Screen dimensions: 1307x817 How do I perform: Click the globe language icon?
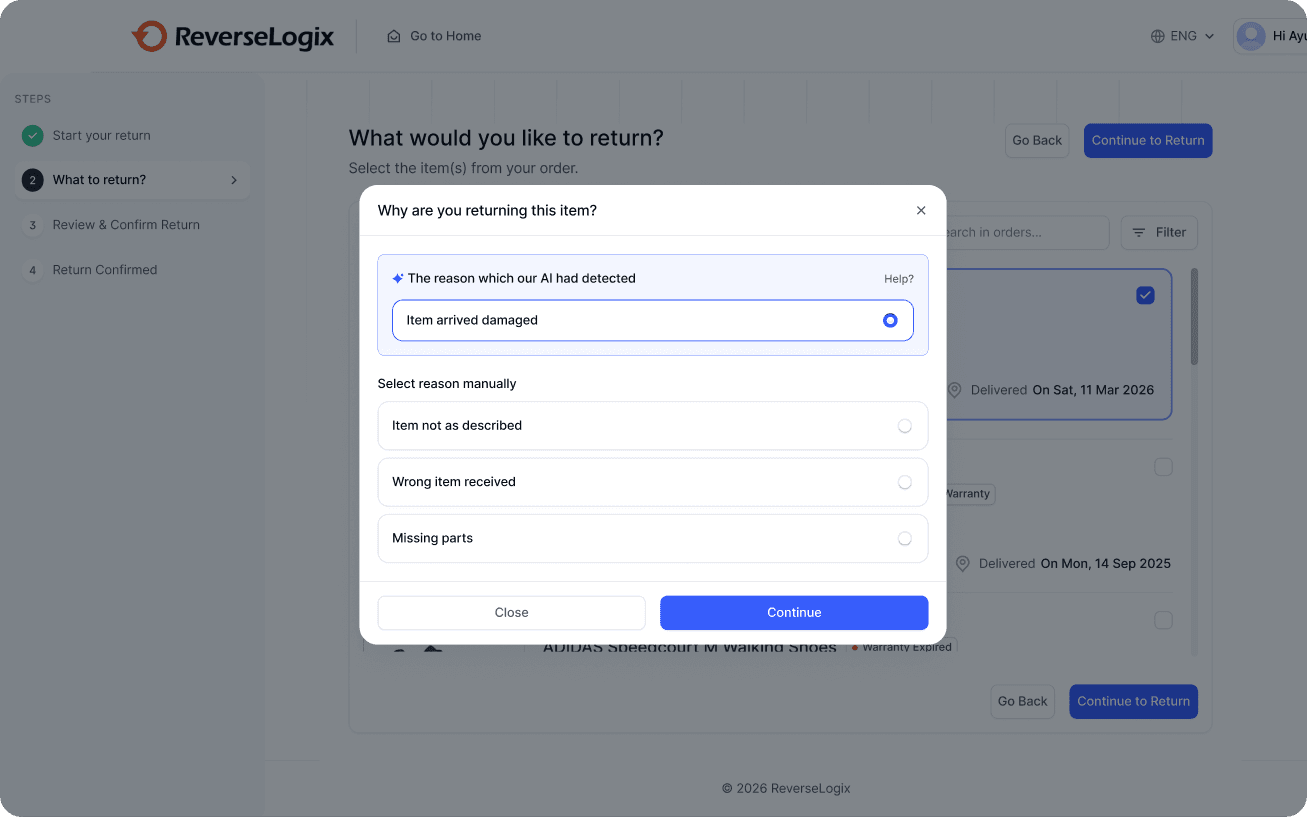pyautogui.click(x=1158, y=36)
